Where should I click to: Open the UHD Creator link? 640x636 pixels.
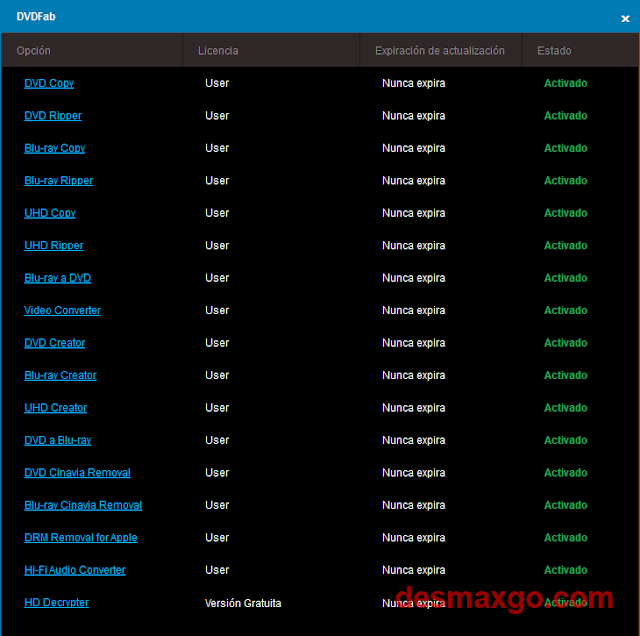[56, 408]
